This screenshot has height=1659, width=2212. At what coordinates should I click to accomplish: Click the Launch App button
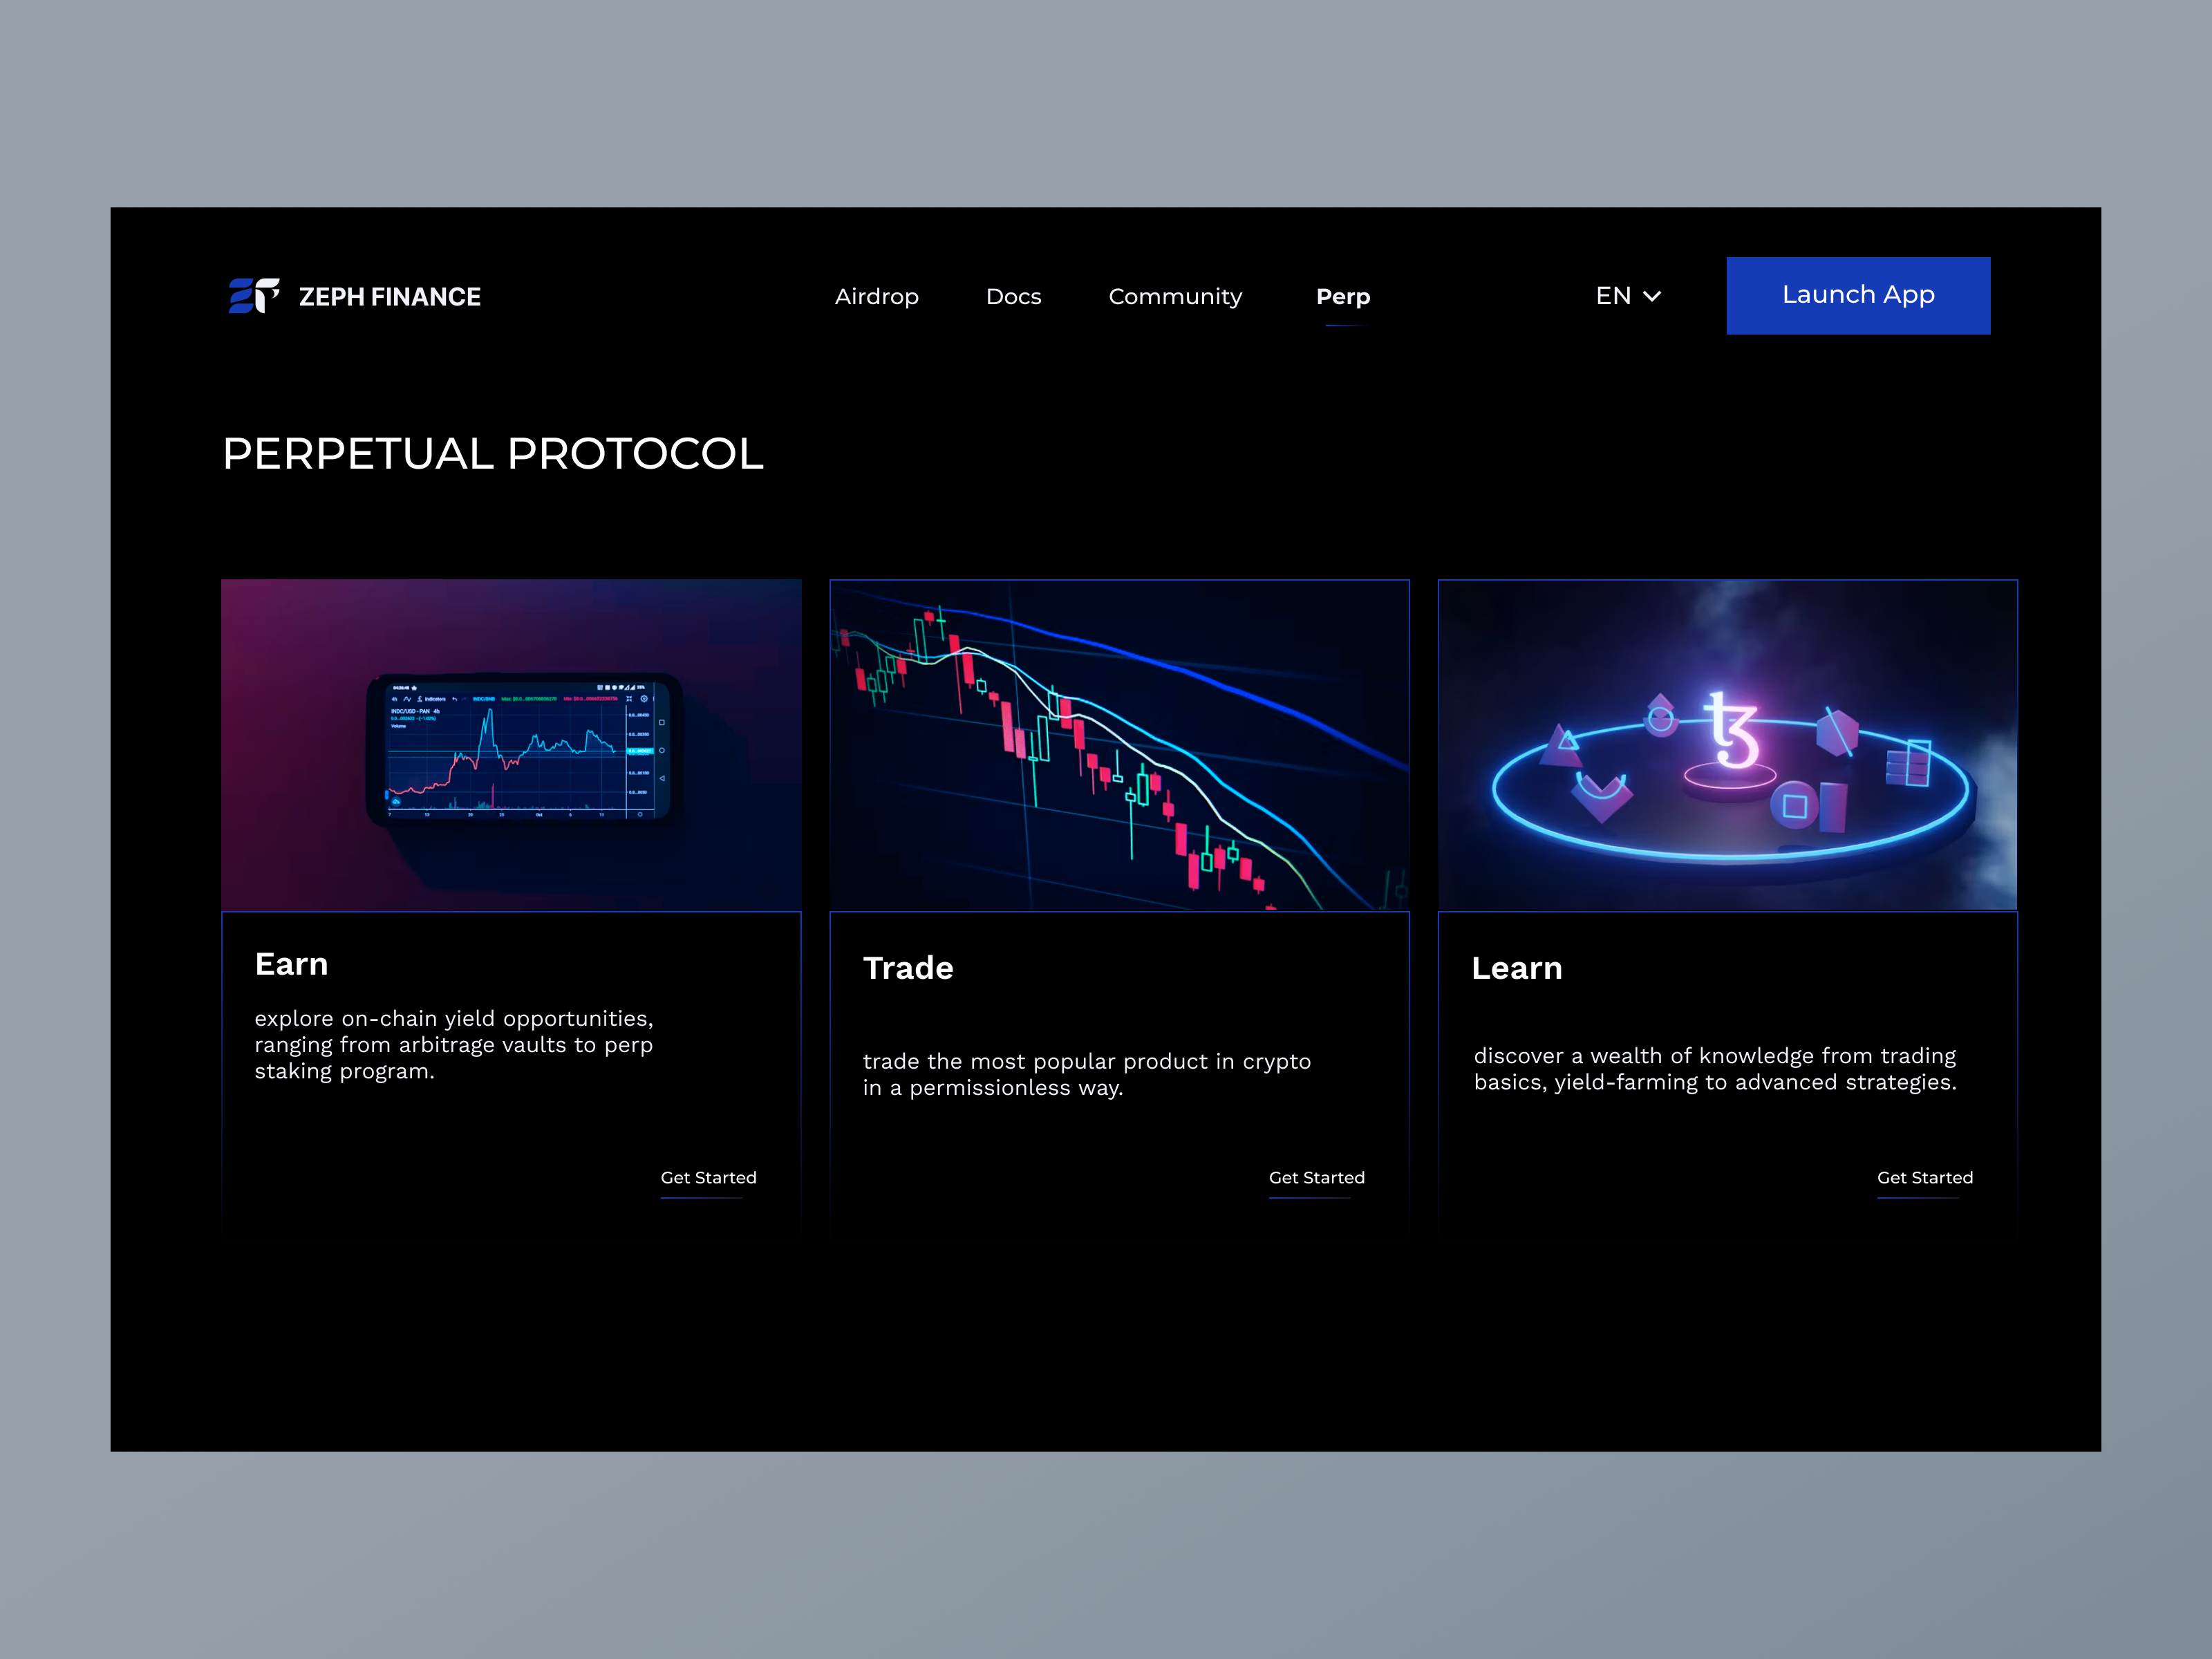(x=1858, y=295)
